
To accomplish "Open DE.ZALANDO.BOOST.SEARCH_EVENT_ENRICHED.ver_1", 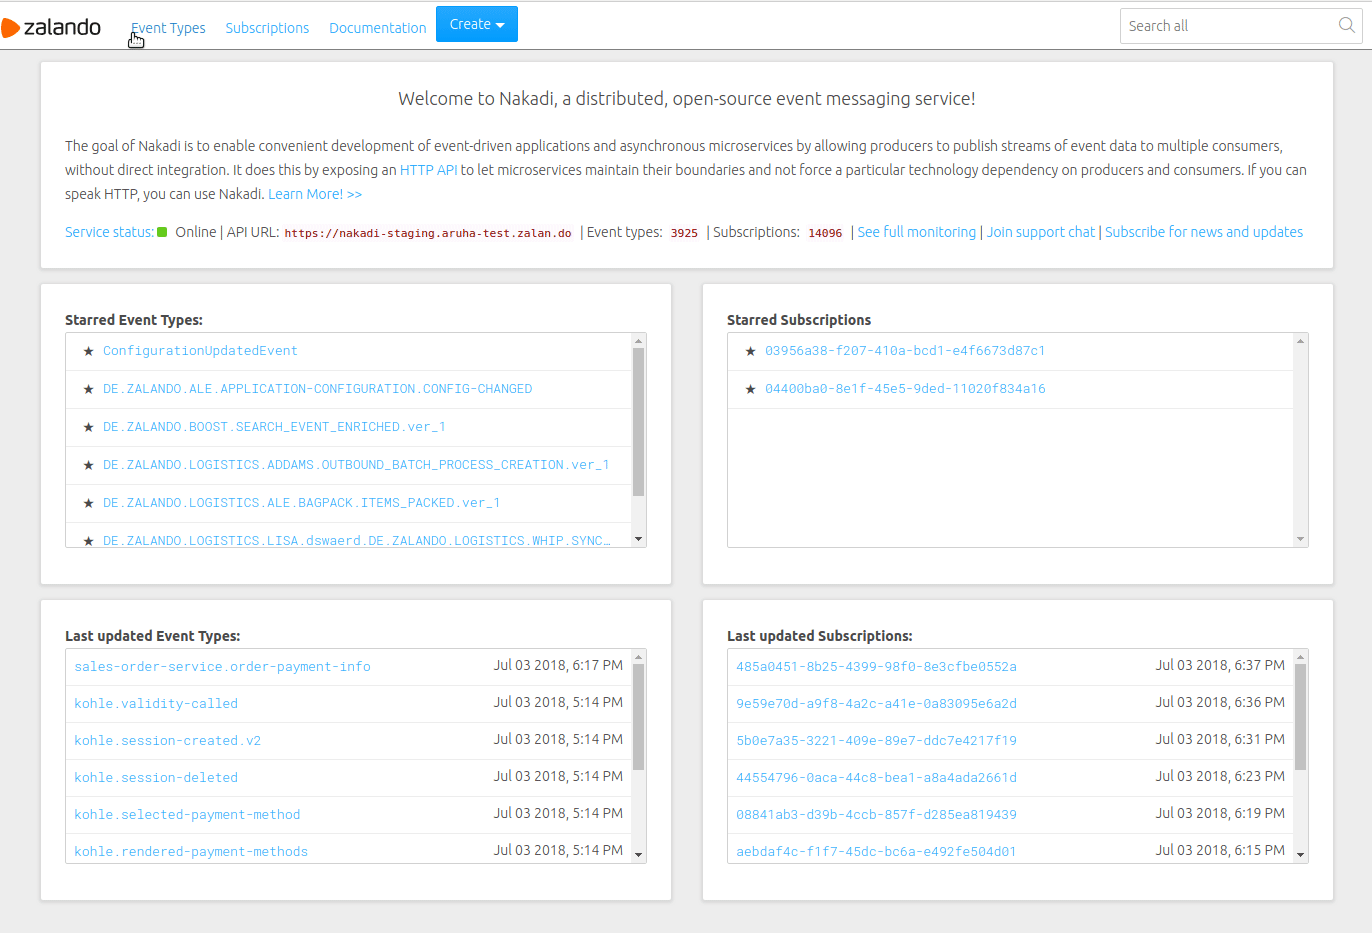I will (274, 427).
